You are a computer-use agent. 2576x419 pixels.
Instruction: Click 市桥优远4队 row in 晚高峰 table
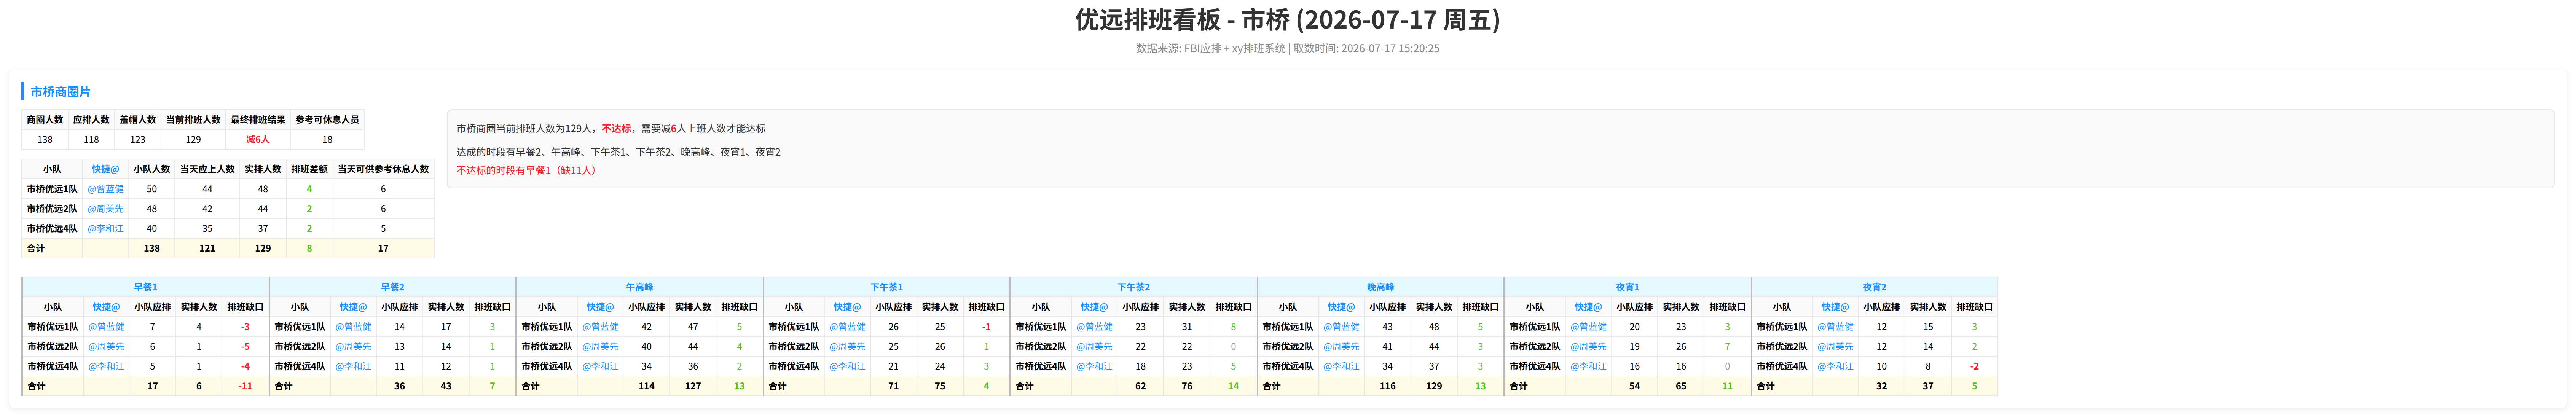pyautogui.click(x=1381, y=367)
